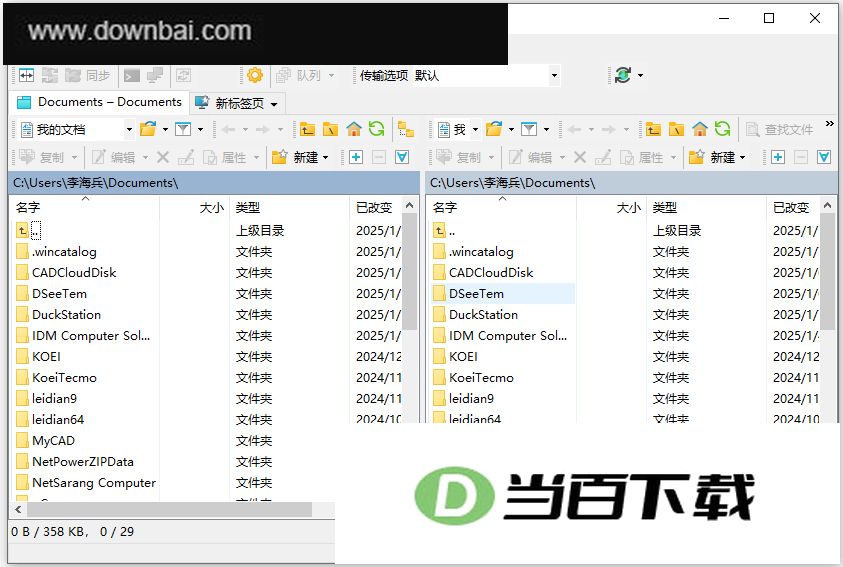Sort left panel by 类型 column header

pyautogui.click(x=290, y=207)
